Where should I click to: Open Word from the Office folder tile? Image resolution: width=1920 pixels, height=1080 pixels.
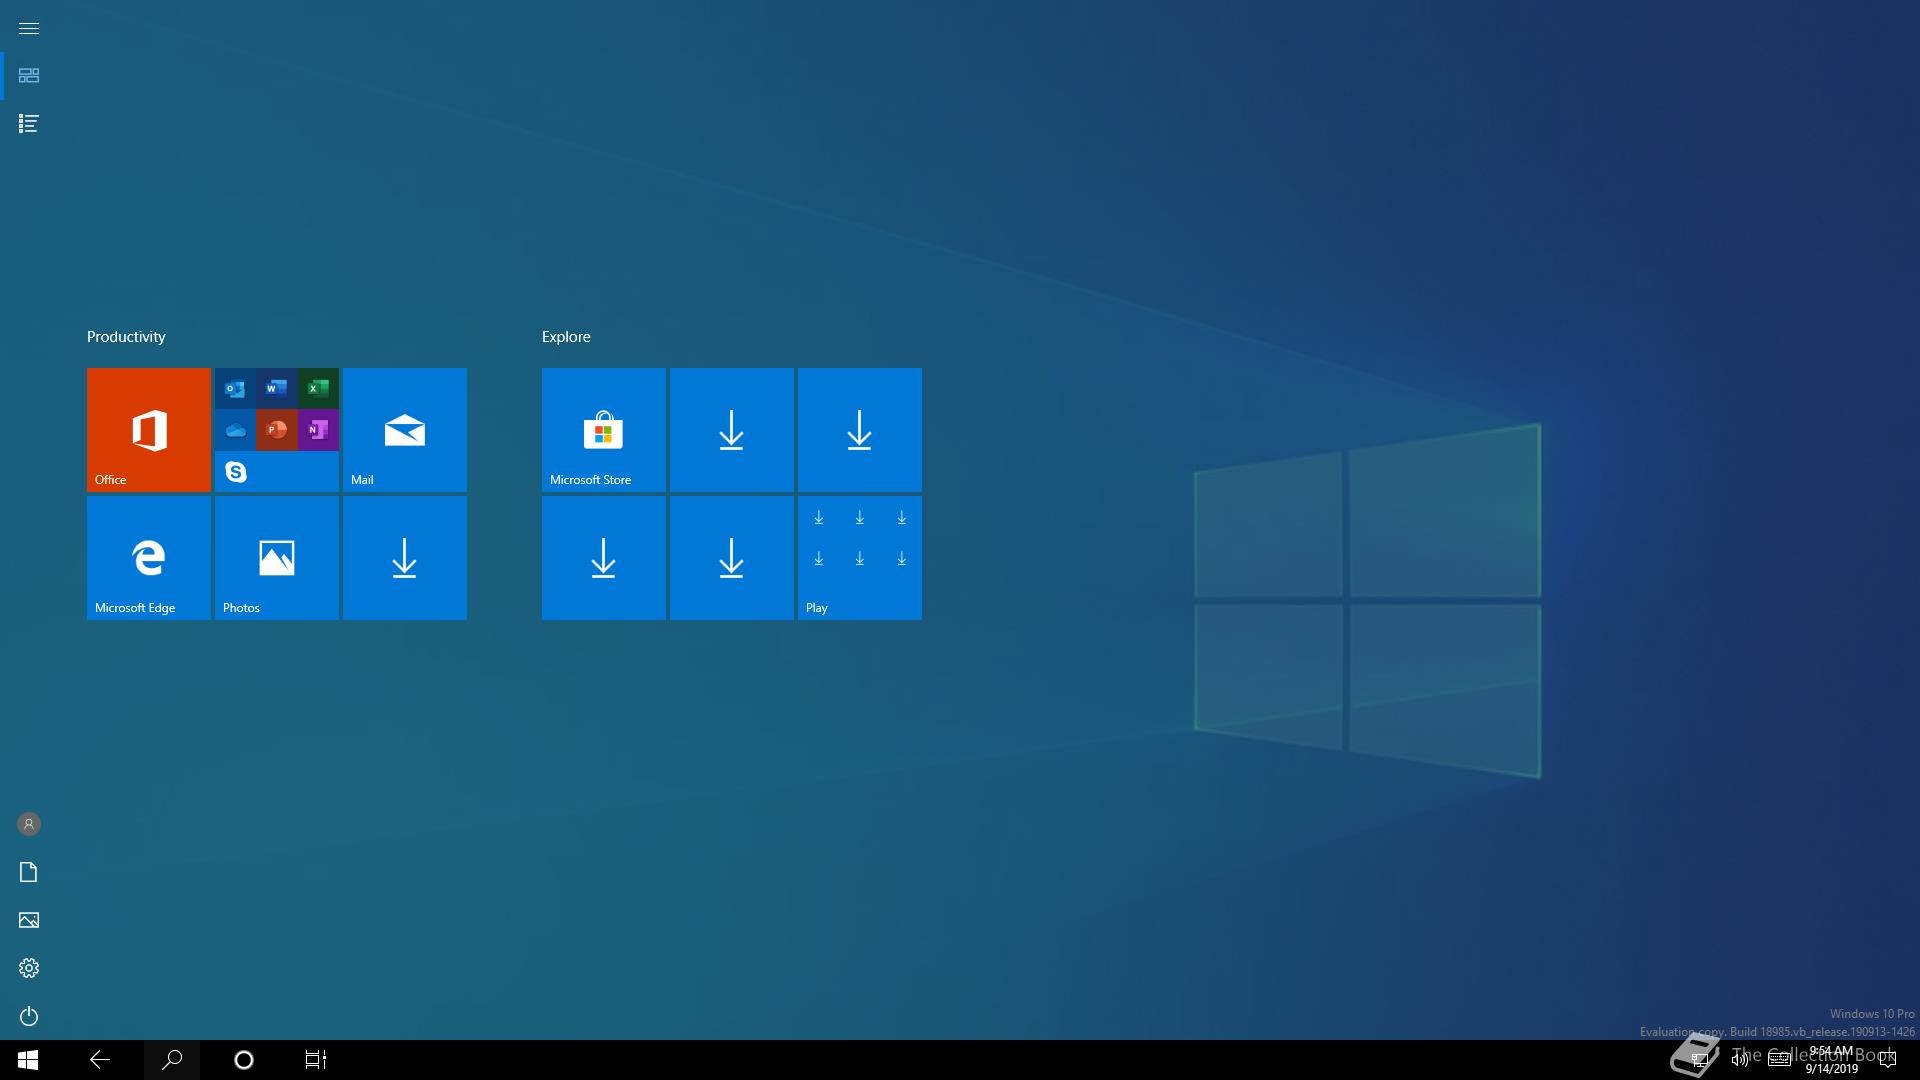277,388
